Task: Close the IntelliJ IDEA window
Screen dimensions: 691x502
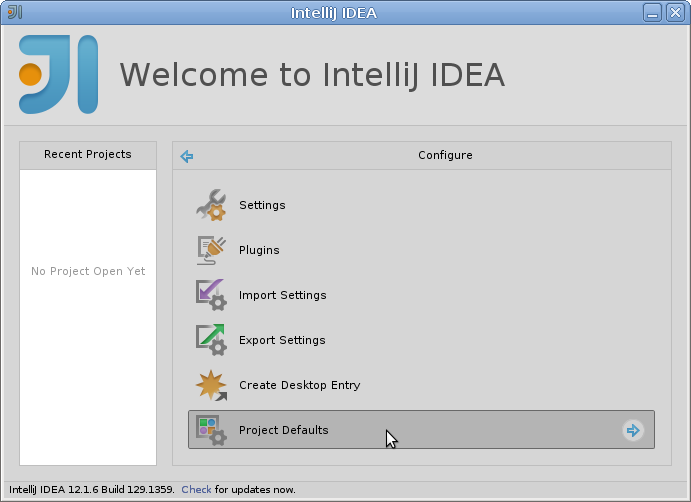Action: tap(675, 12)
